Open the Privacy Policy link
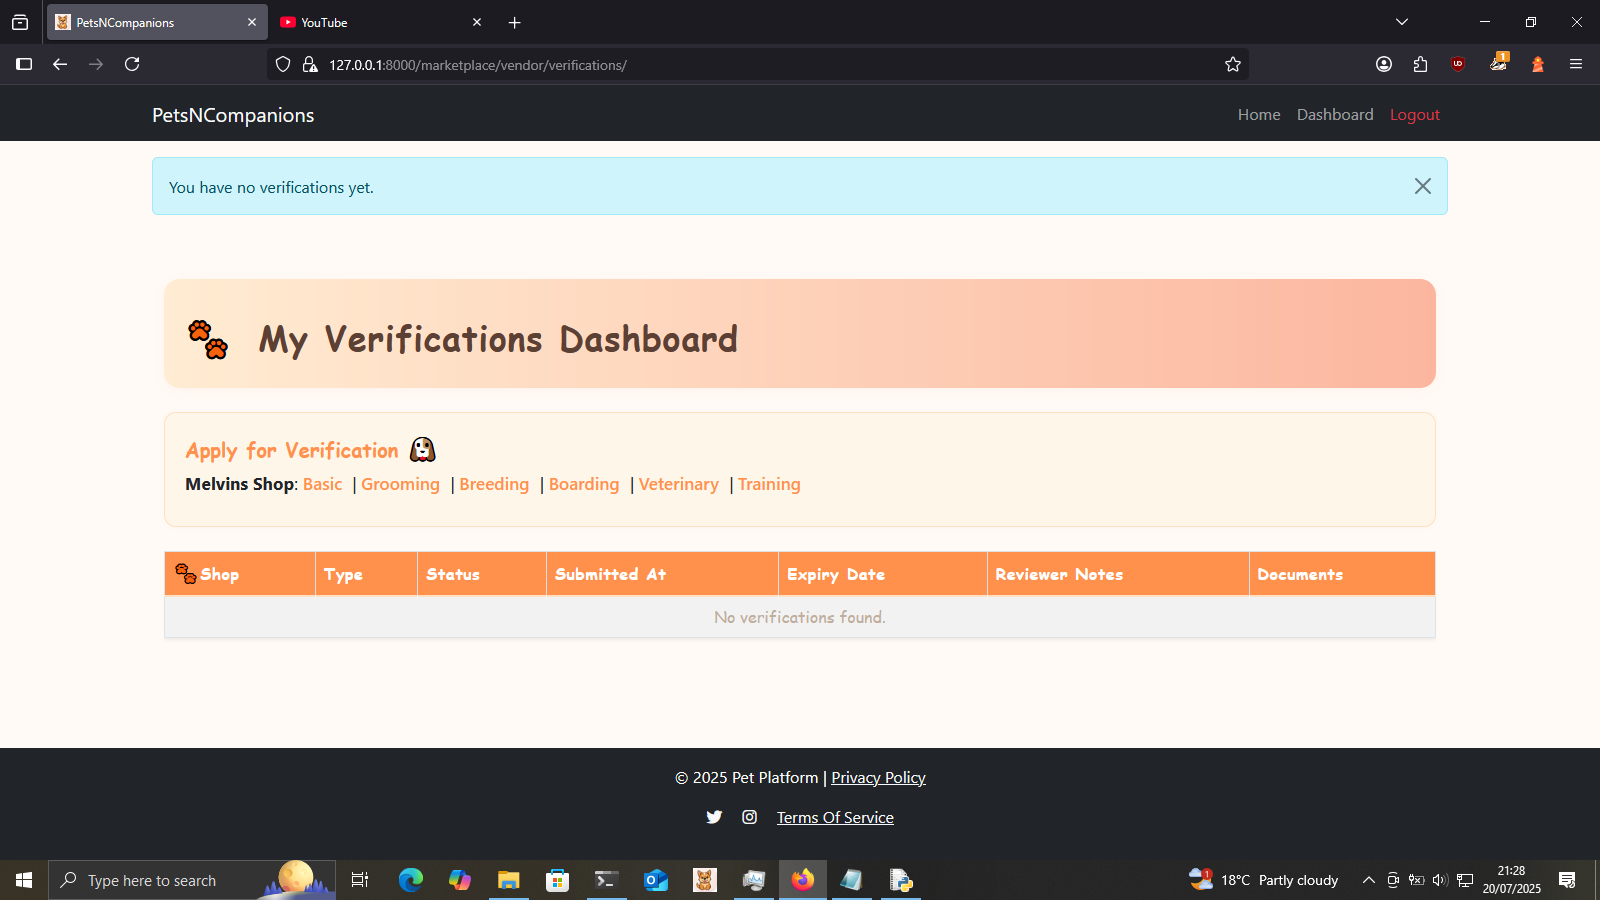Image resolution: width=1600 pixels, height=900 pixels. [878, 777]
